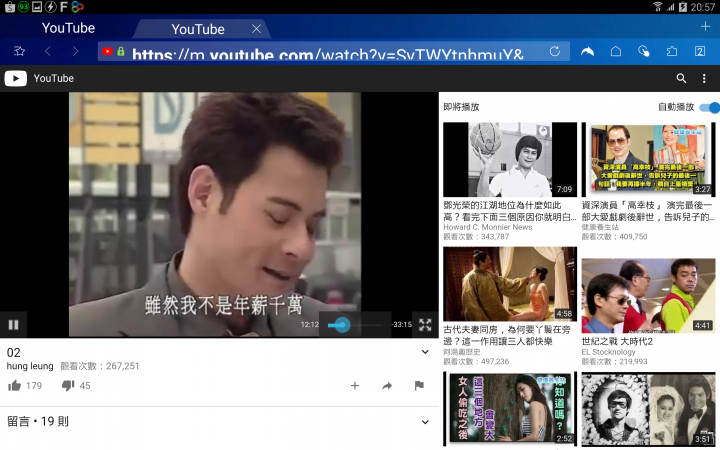
Task: Click EL Stocknology channel name
Action: [608, 352]
